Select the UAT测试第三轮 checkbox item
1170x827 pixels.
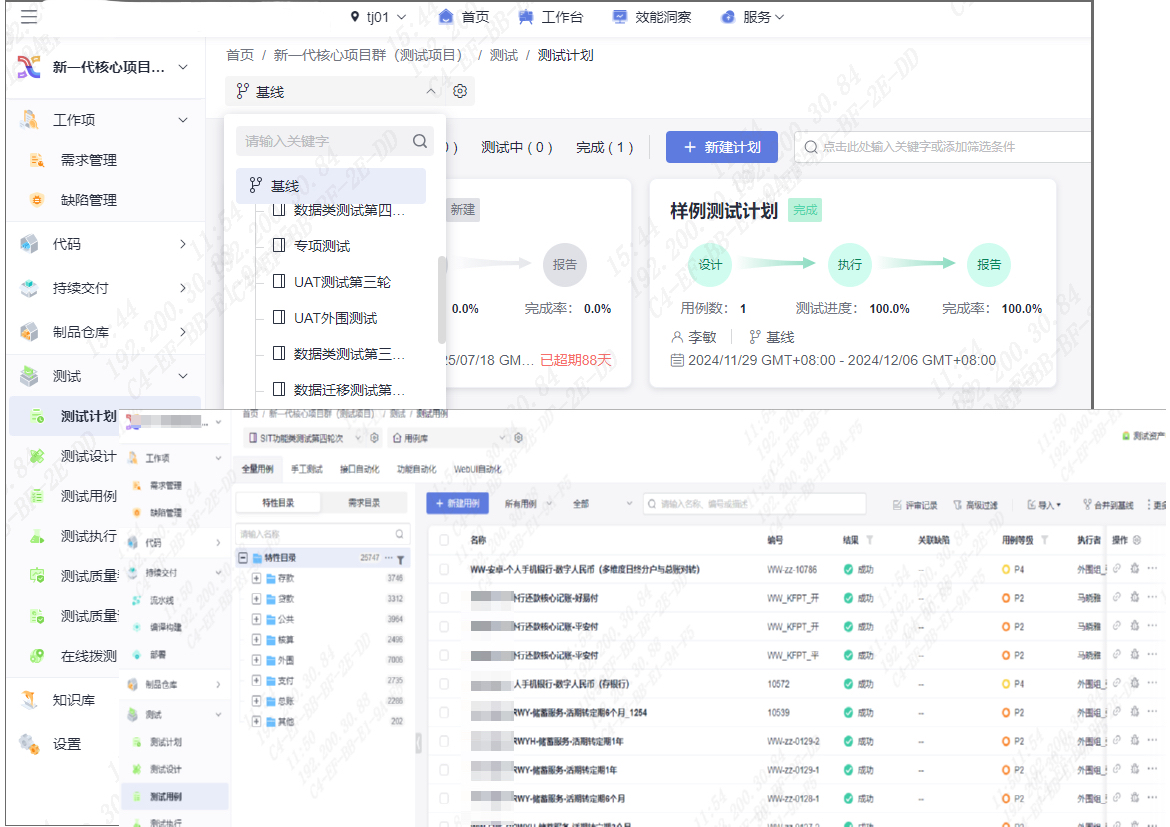tap(278, 281)
